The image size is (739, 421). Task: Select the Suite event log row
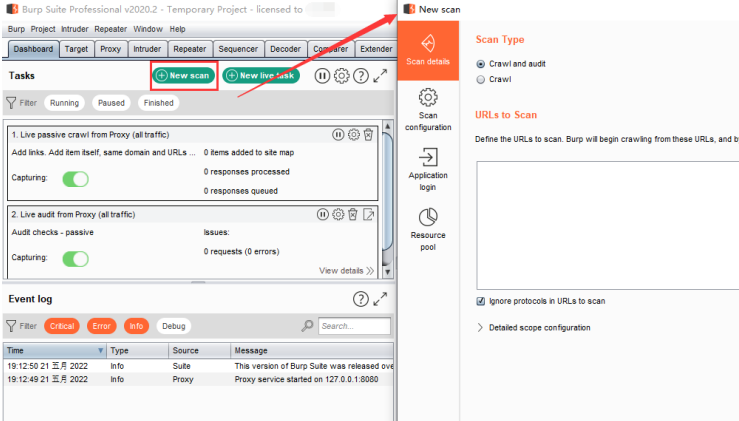click(198, 366)
